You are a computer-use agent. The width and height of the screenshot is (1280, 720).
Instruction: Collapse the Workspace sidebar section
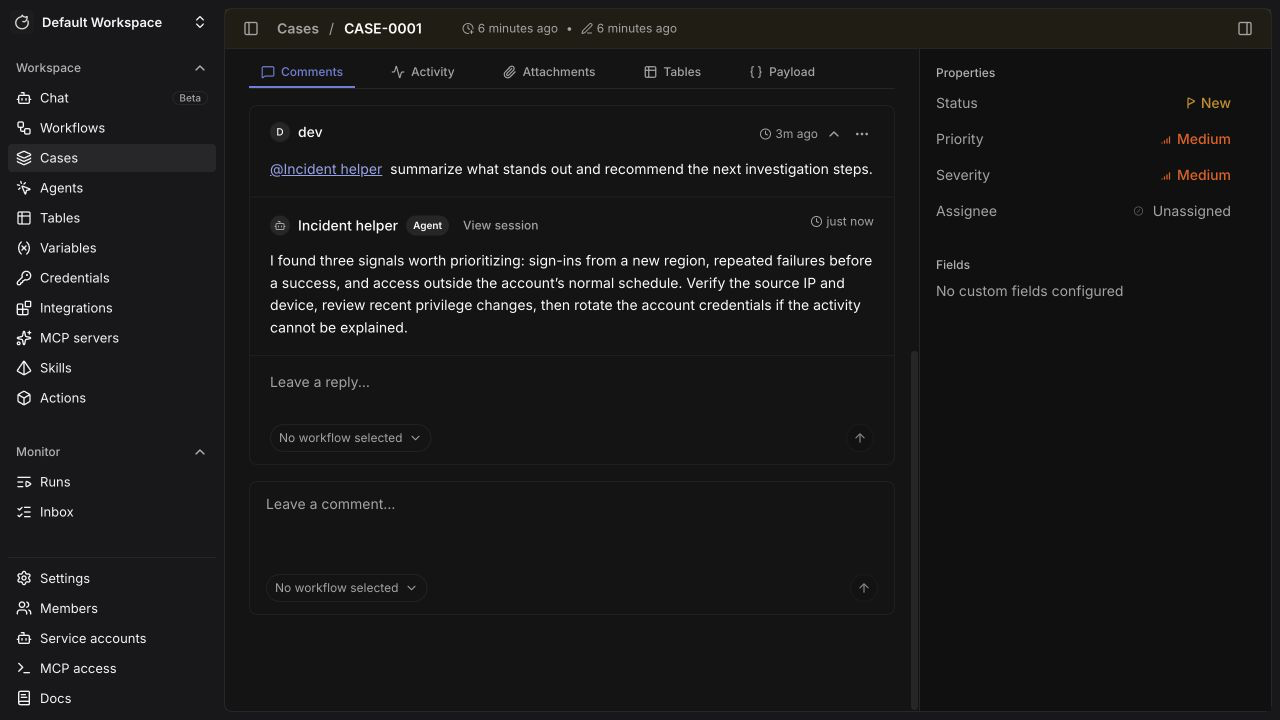[x=200, y=68]
